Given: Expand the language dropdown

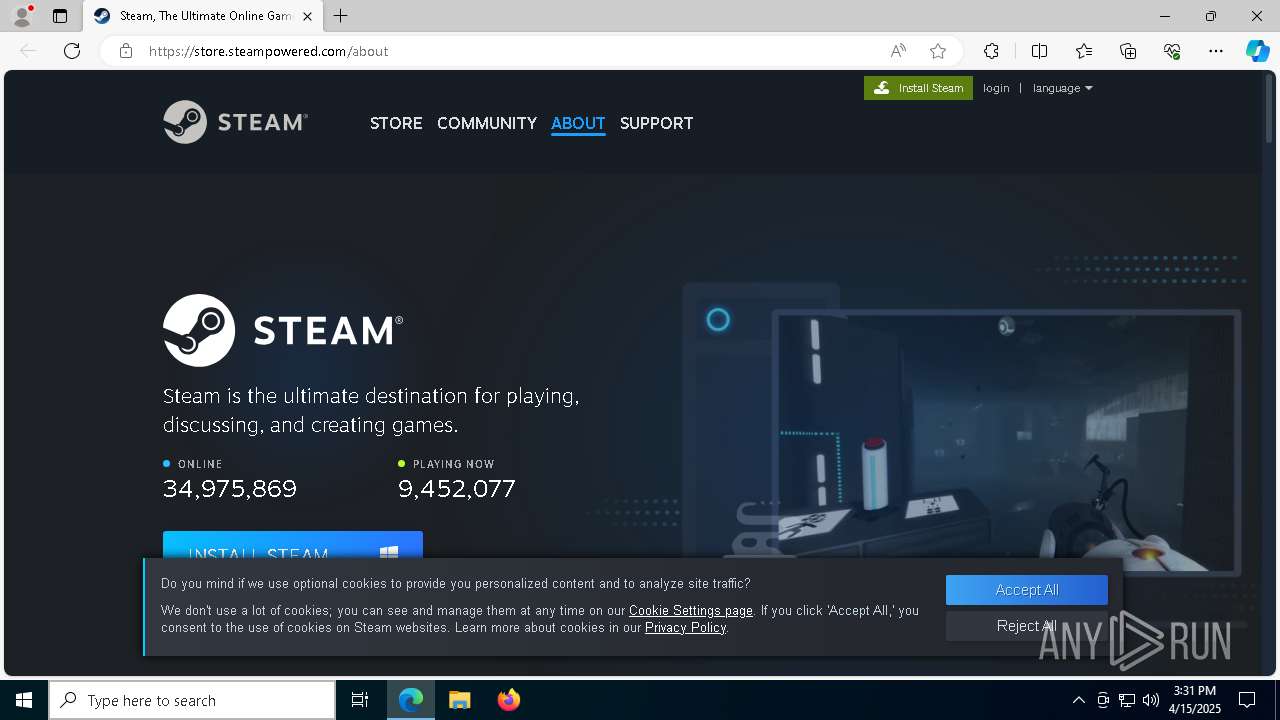Looking at the screenshot, I should tap(1062, 88).
